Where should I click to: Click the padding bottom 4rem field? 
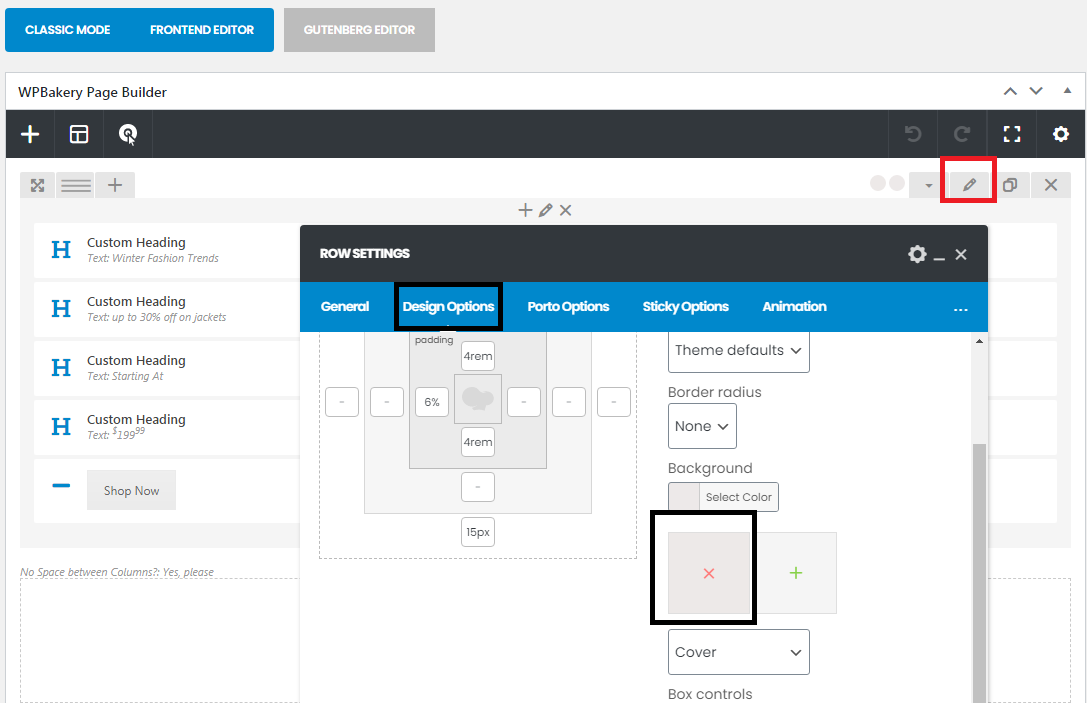[478, 442]
